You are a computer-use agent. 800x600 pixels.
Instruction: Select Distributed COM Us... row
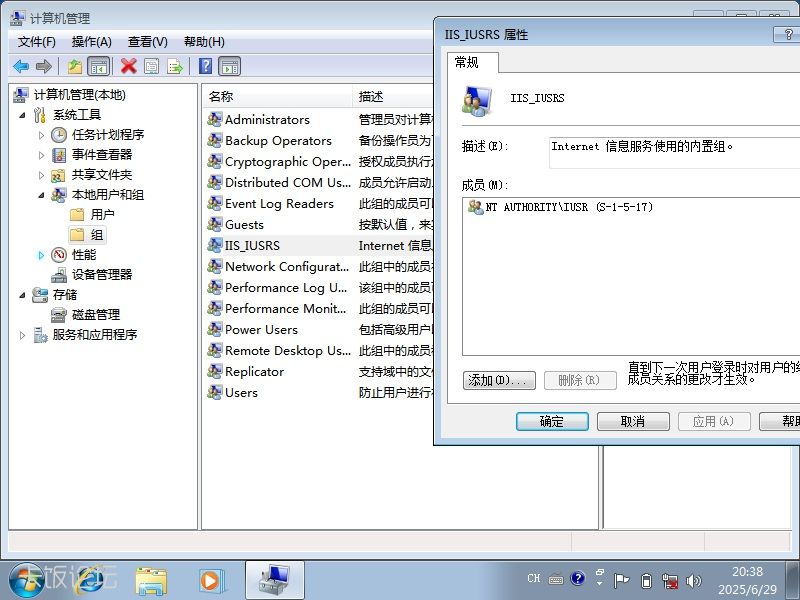pyautogui.click(x=319, y=183)
